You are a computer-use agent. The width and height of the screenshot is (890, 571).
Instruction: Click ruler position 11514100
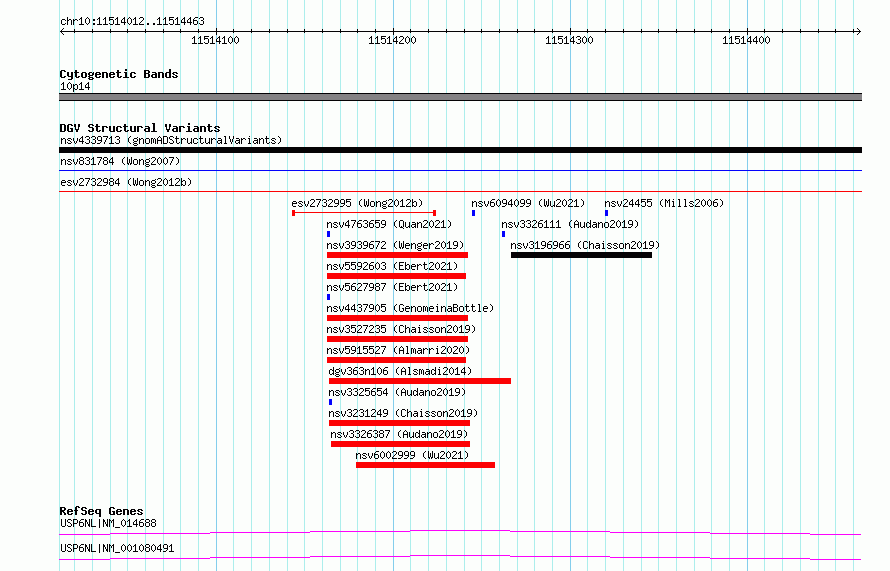215,40
